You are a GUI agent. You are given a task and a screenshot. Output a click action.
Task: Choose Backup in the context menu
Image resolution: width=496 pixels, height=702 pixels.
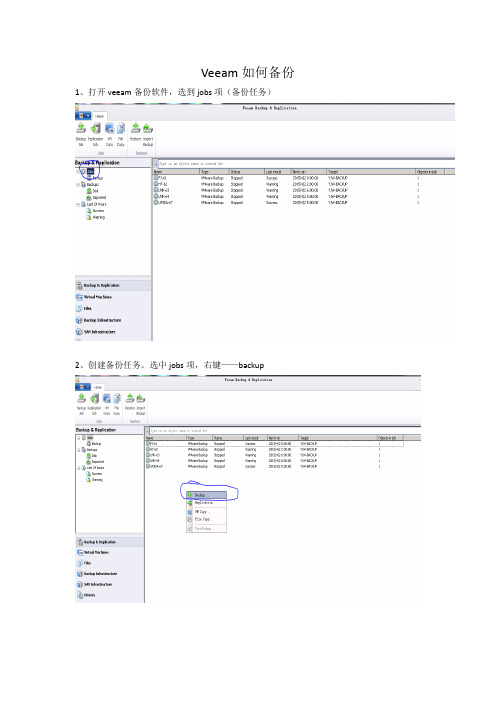pyautogui.click(x=206, y=495)
